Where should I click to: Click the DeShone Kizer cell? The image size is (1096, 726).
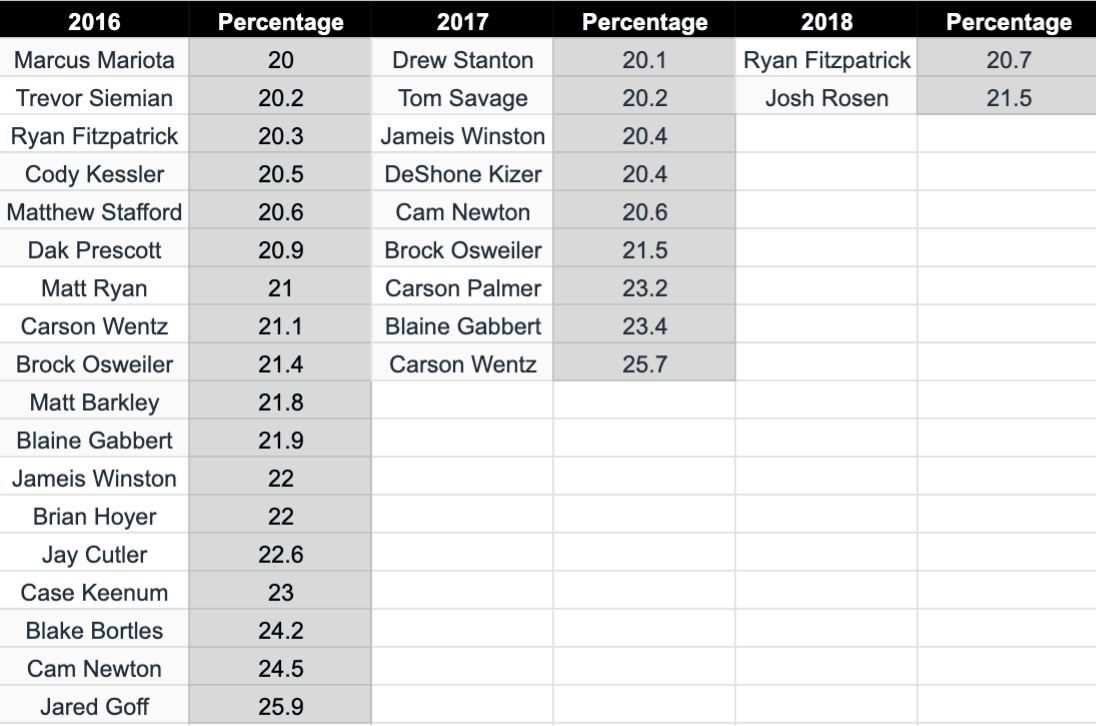pyautogui.click(x=462, y=174)
